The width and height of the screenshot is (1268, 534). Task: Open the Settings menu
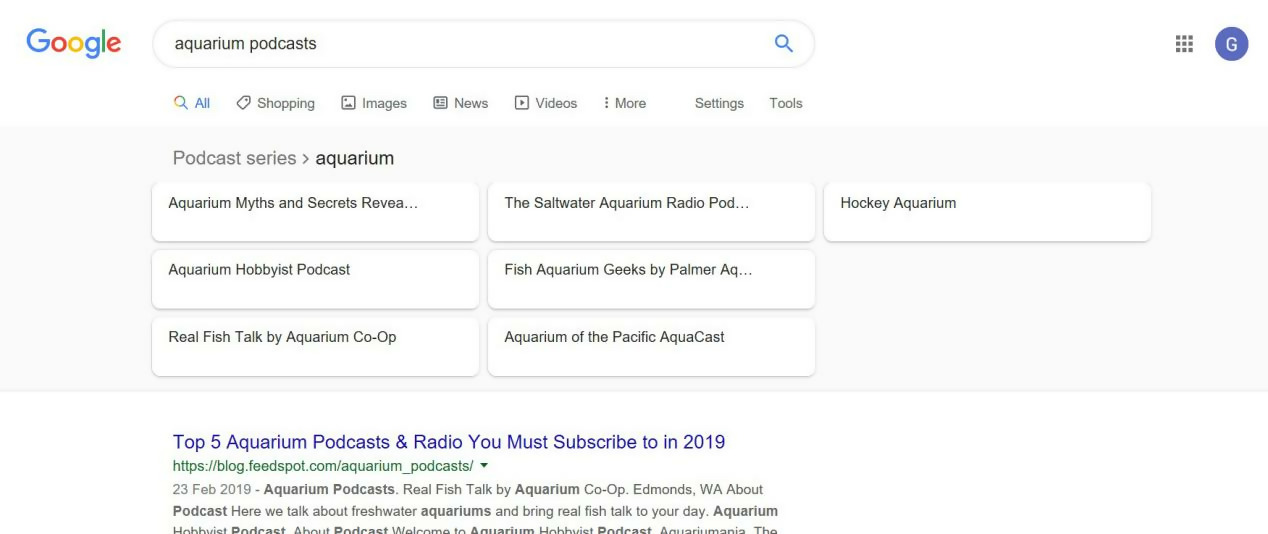tap(719, 103)
